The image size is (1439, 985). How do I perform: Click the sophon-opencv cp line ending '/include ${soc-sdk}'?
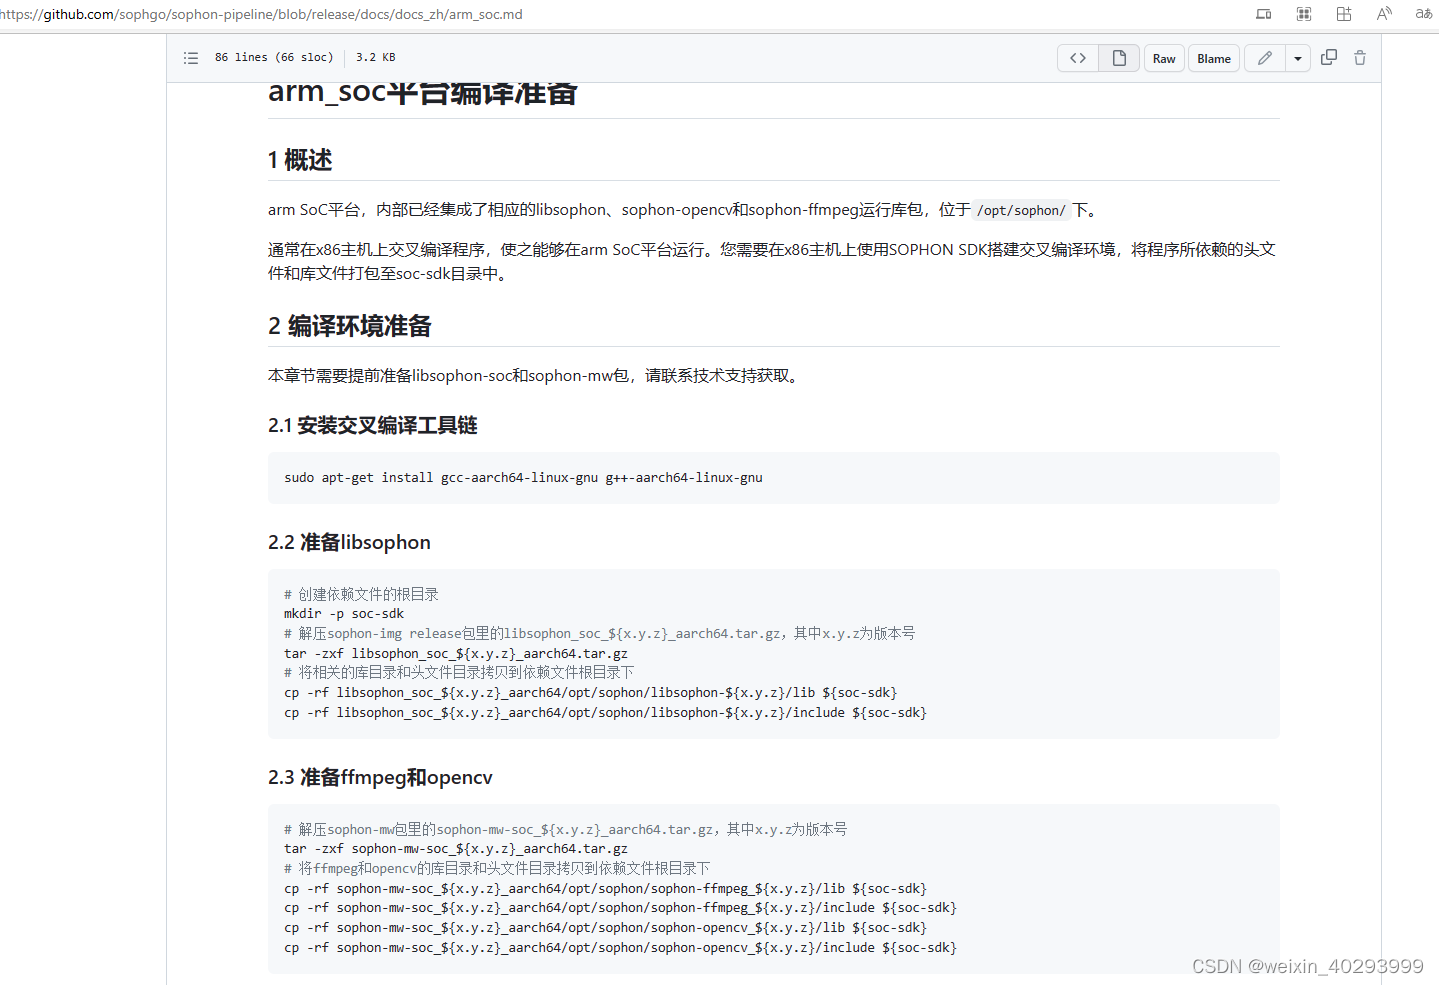tap(620, 947)
